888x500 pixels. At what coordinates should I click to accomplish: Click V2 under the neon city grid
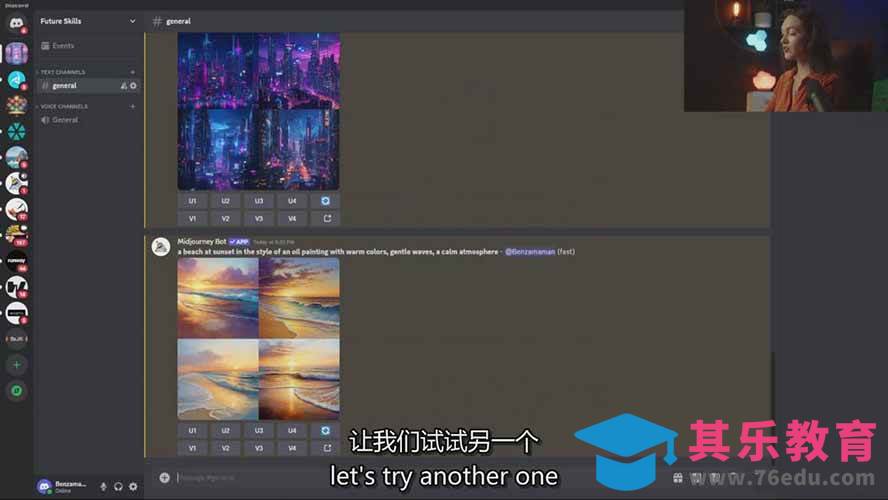[x=225, y=219]
